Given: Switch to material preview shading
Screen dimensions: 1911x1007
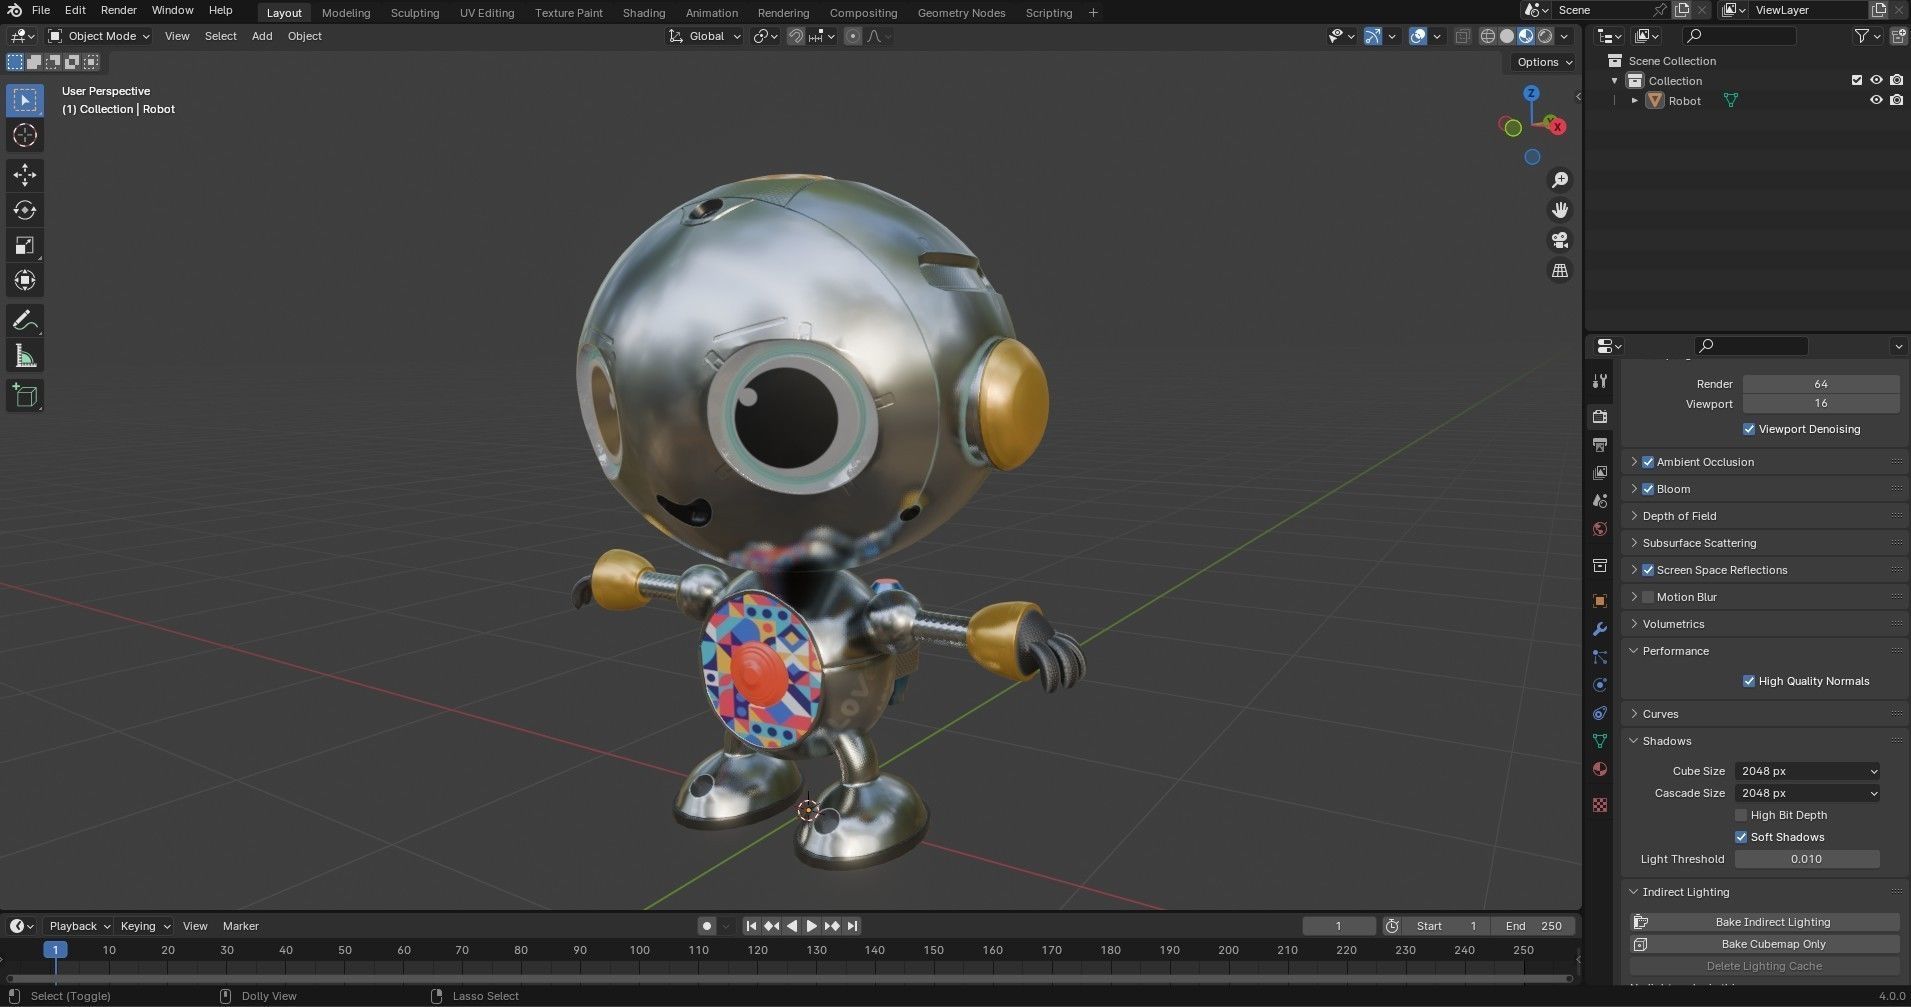Looking at the screenshot, I should 1526,36.
